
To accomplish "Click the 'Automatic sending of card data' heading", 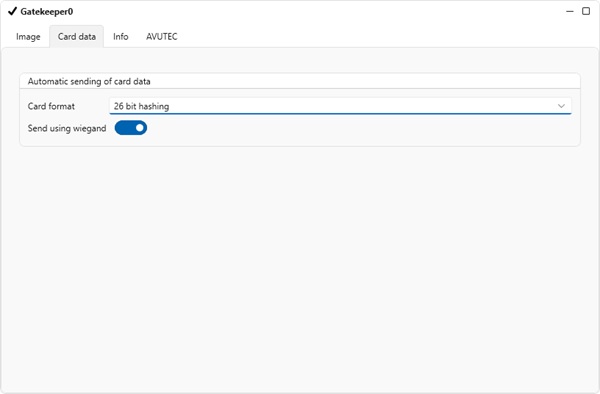I will pos(89,81).
